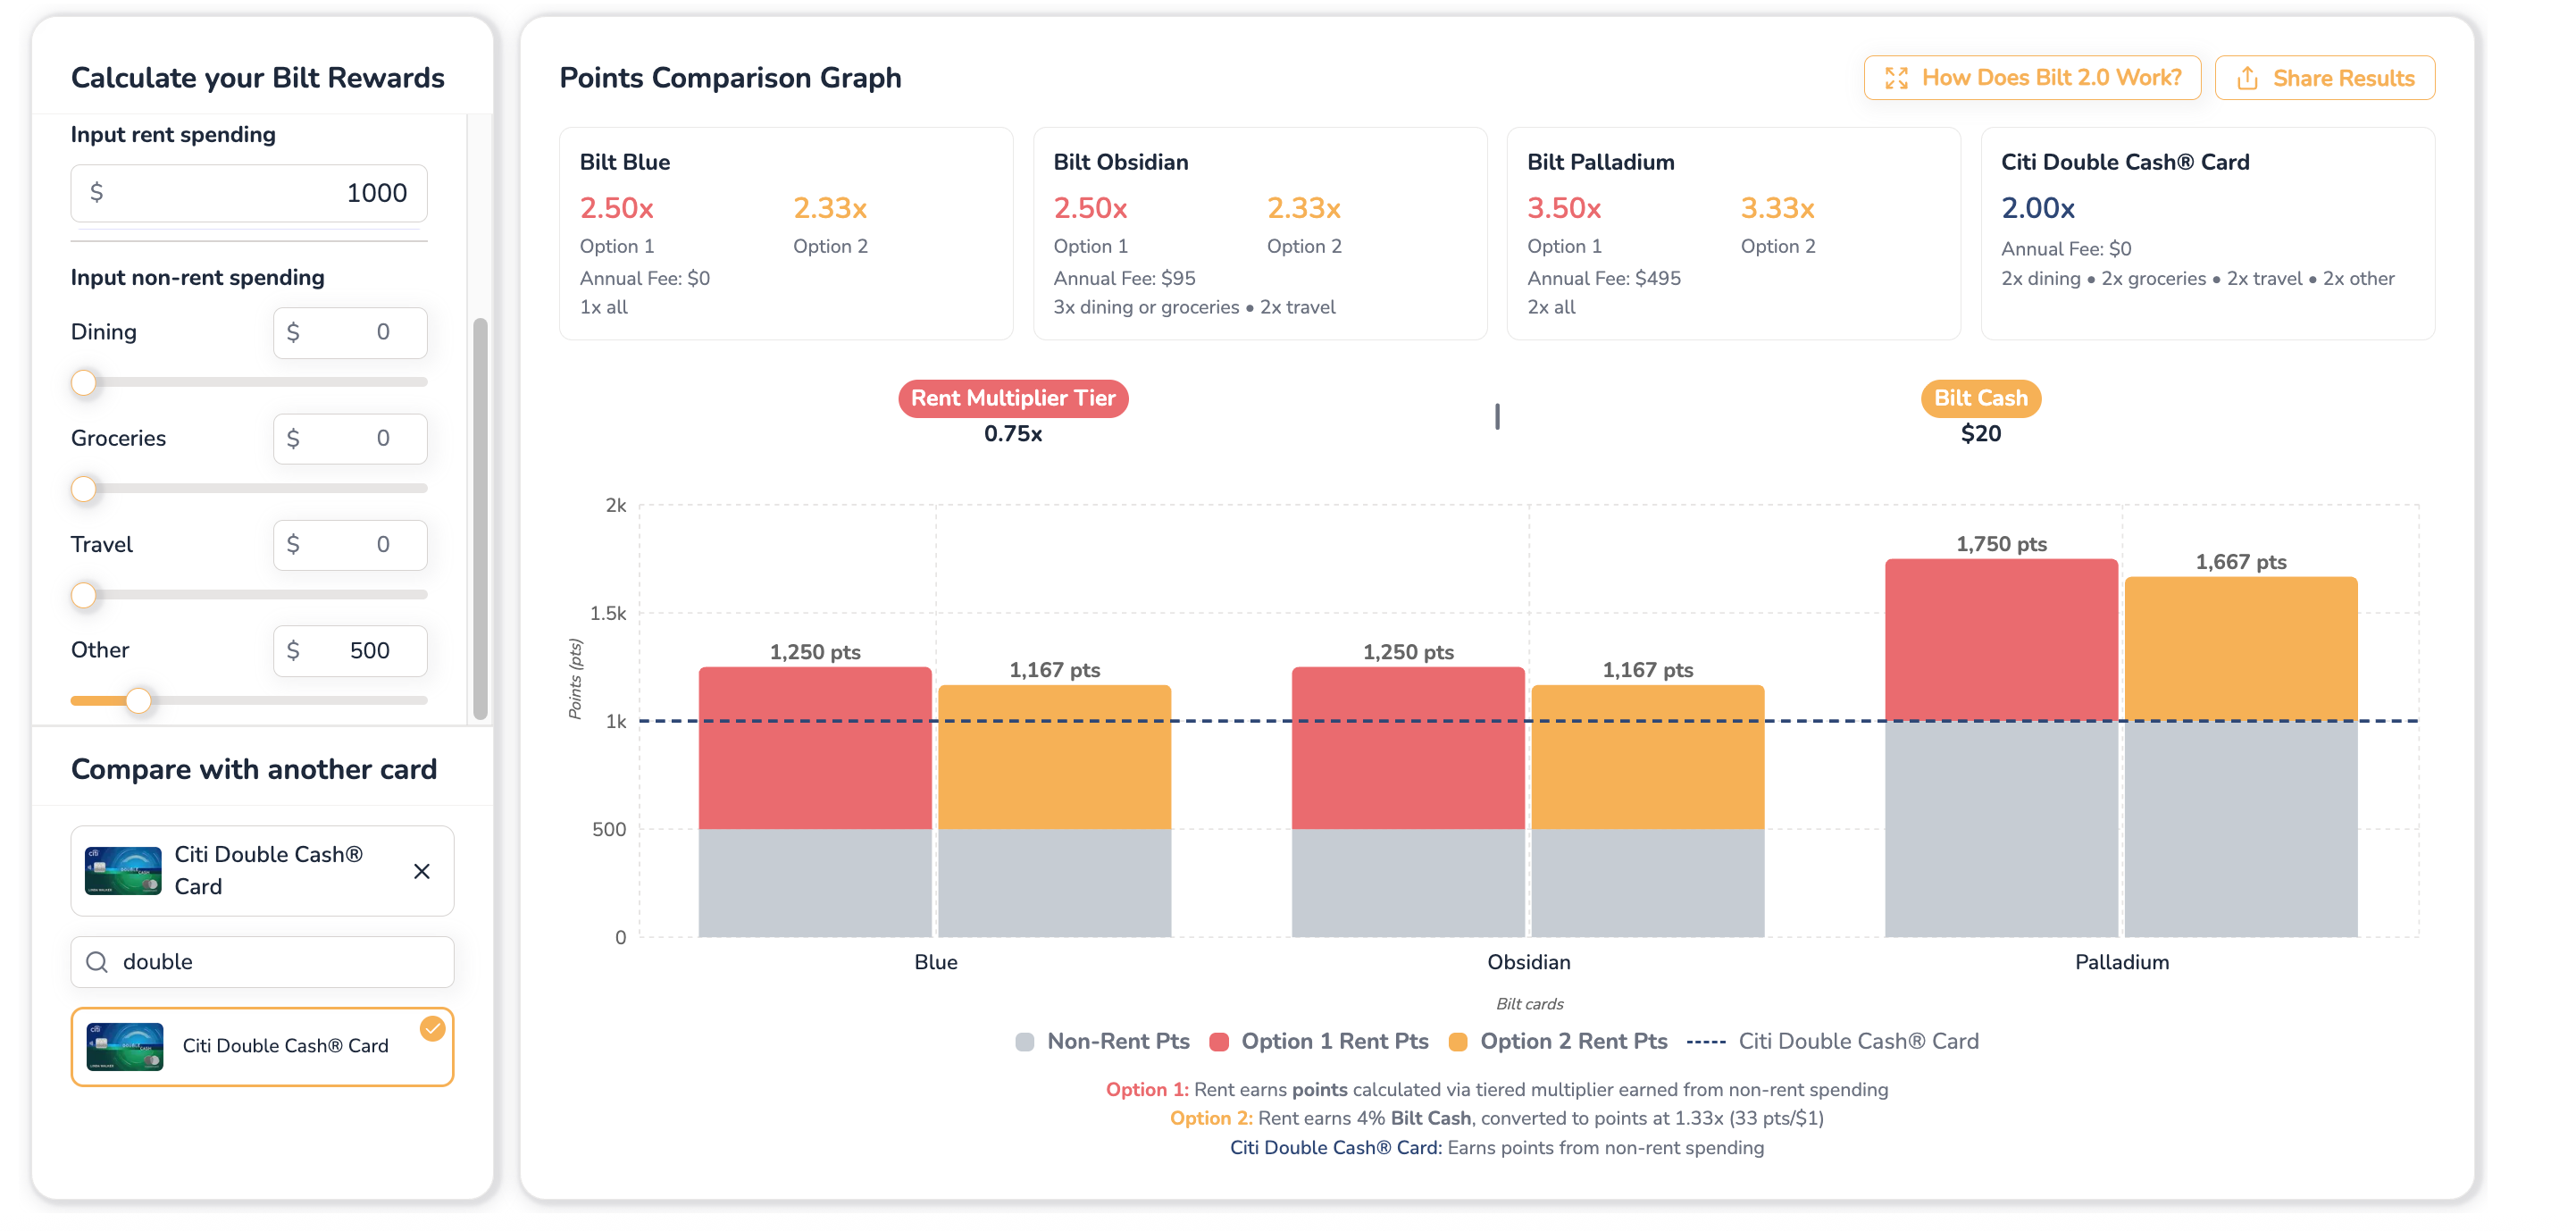
Task: Click the rent spending input field showing 1000
Action: tap(249, 193)
